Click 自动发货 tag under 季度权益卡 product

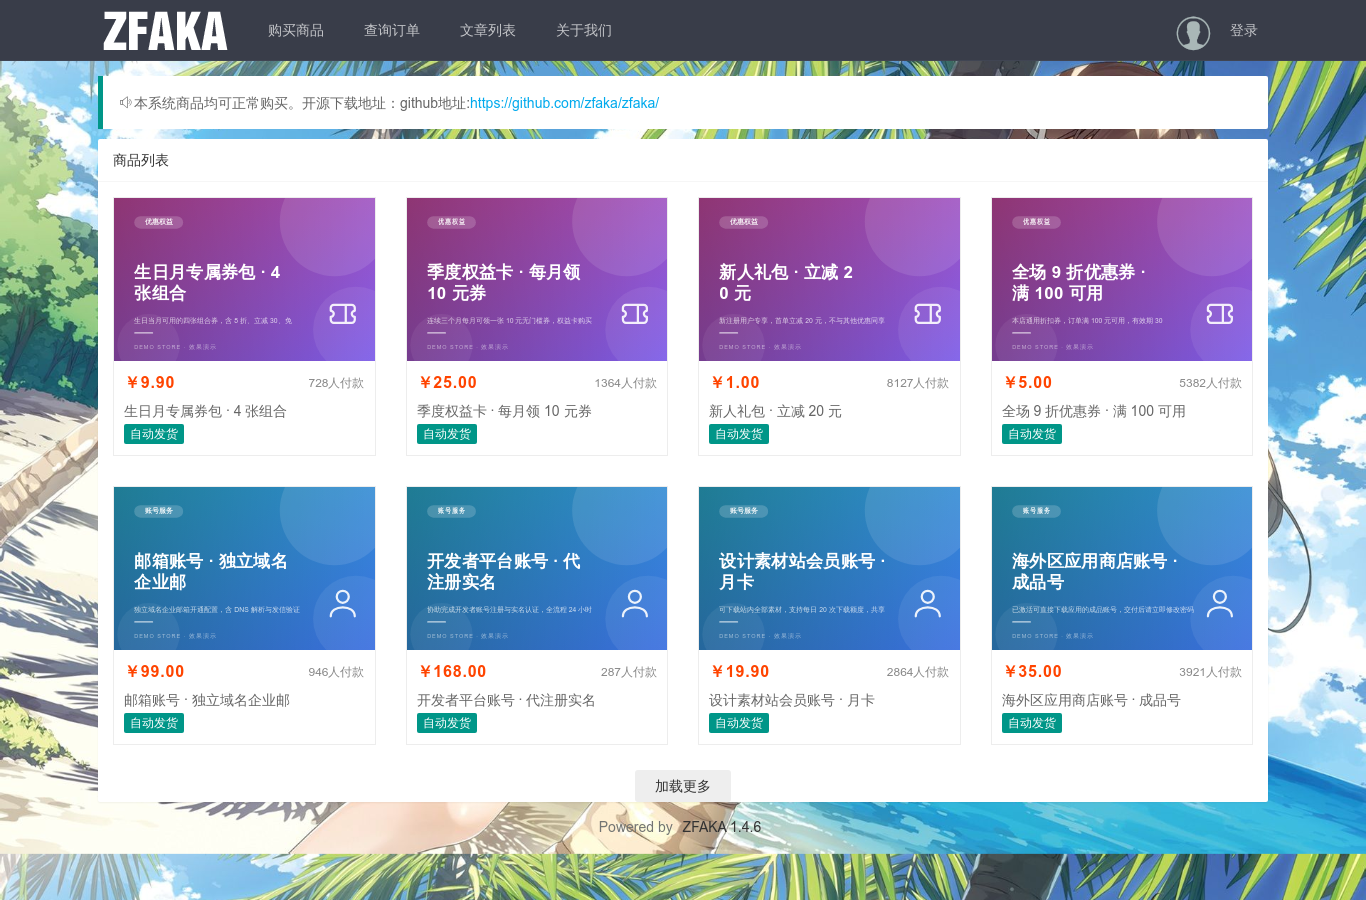(x=447, y=434)
